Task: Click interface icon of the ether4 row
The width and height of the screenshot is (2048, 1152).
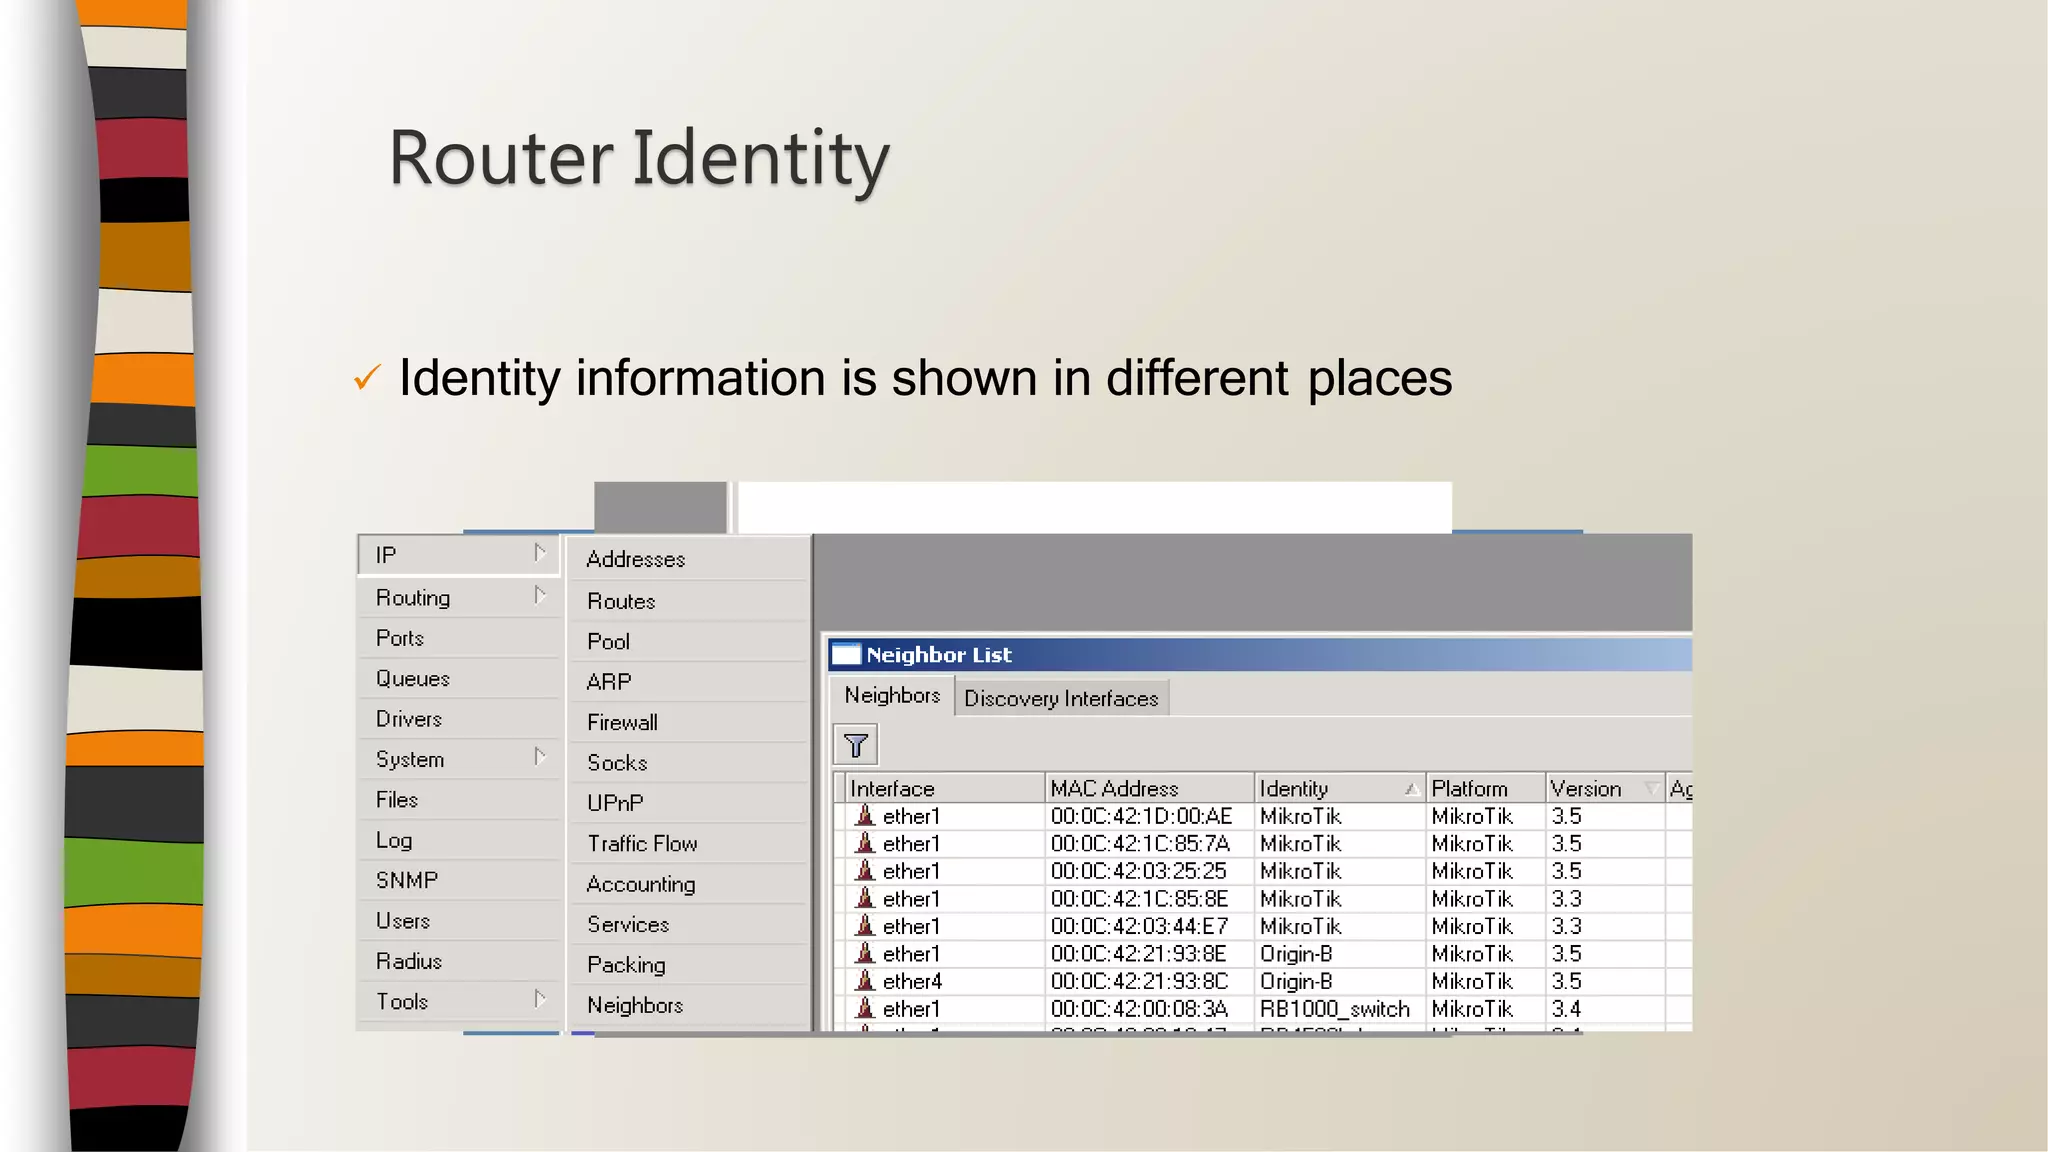Action: [865, 981]
